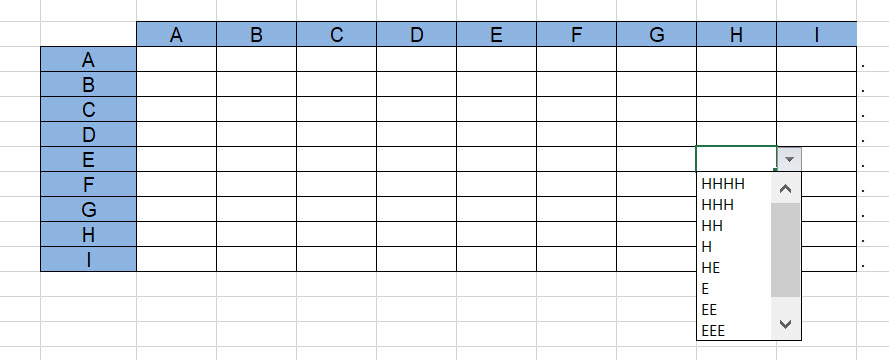Viewport: 889px width, 360px height.
Task: Click the blue row header labeled C
Action: (88, 109)
